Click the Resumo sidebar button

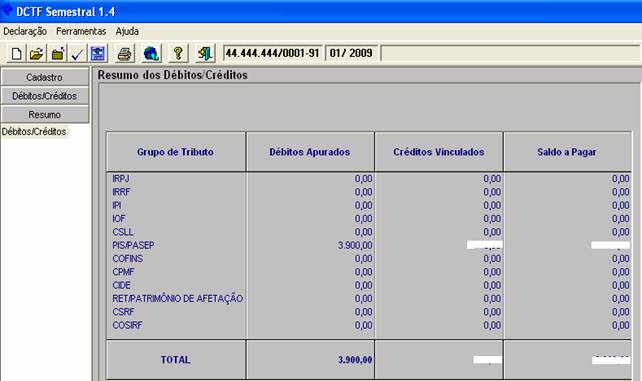[45, 115]
